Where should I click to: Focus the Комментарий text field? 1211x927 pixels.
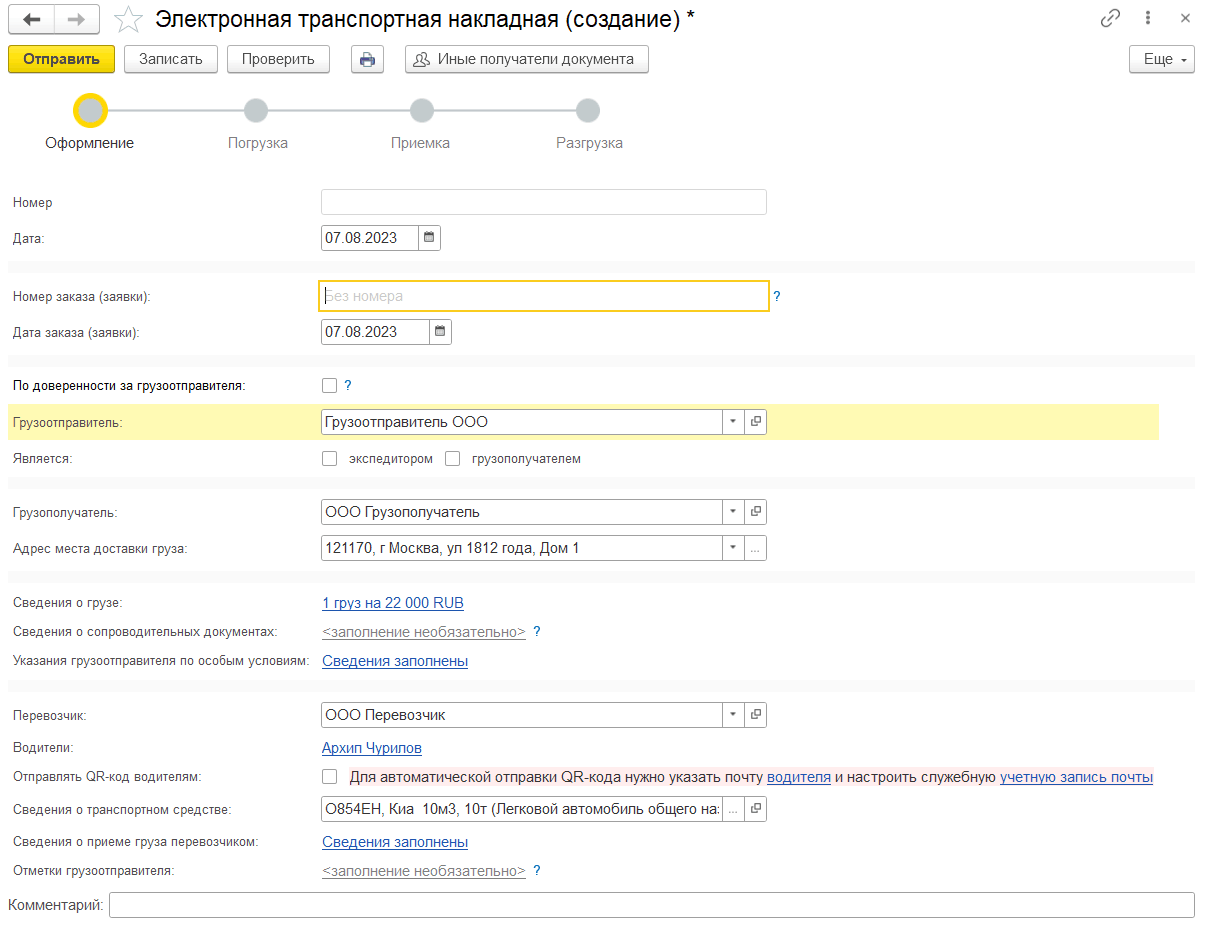(x=651, y=905)
